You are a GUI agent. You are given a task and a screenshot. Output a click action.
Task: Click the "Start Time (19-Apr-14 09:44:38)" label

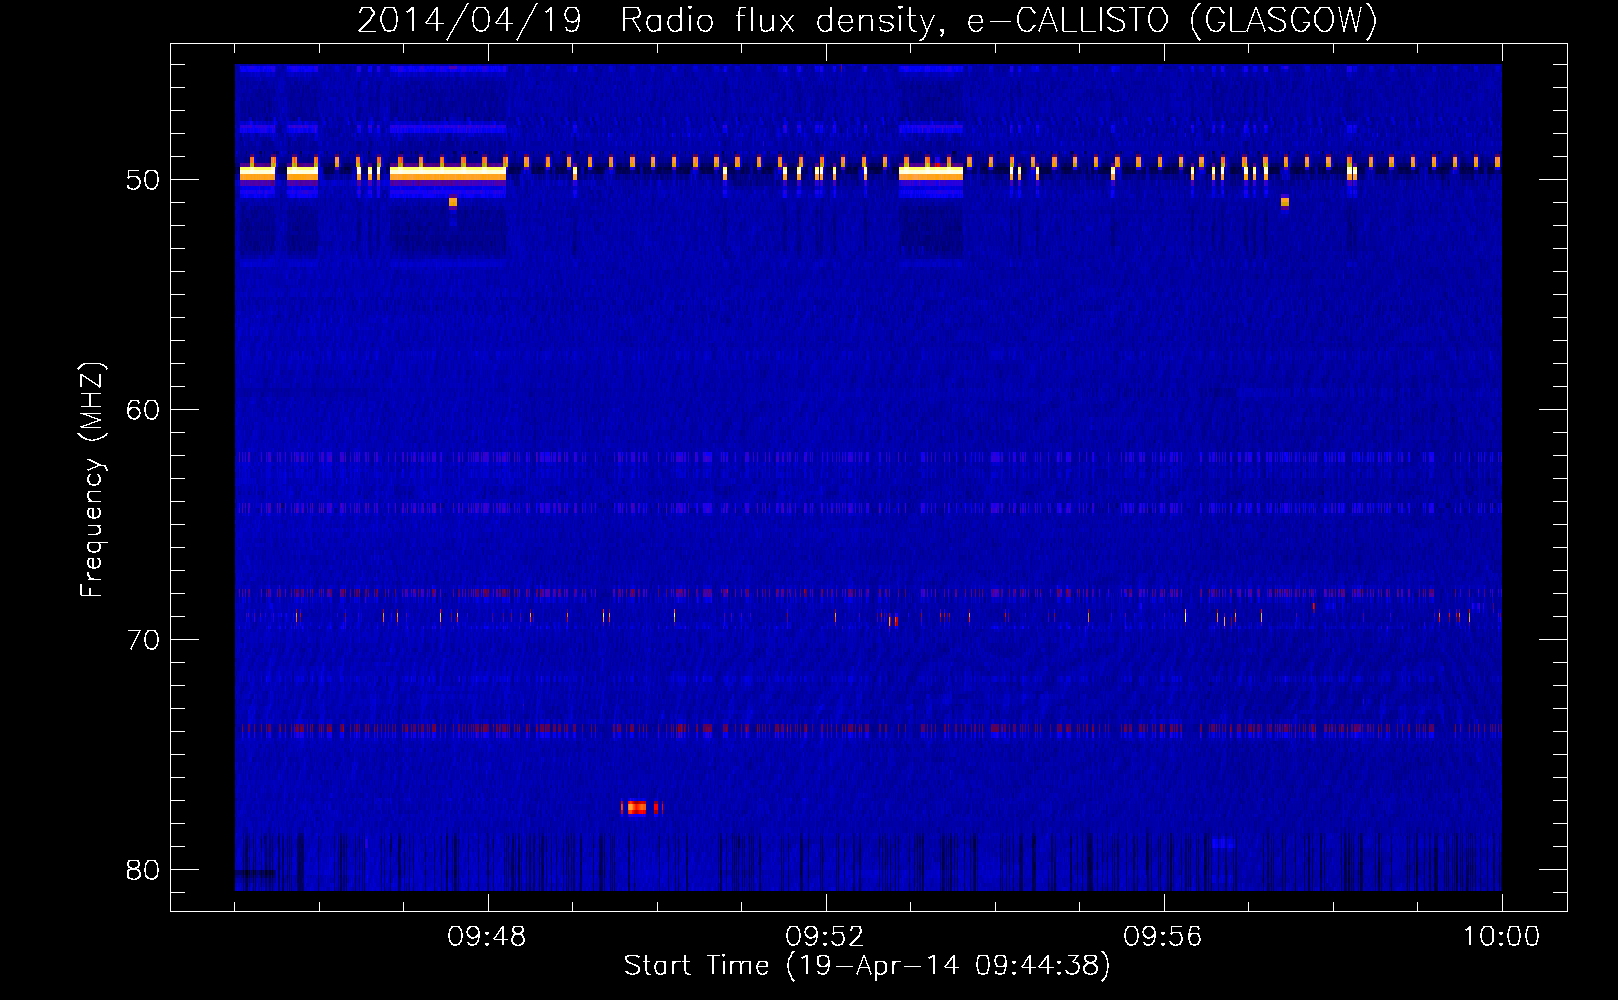[x=867, y=966]
